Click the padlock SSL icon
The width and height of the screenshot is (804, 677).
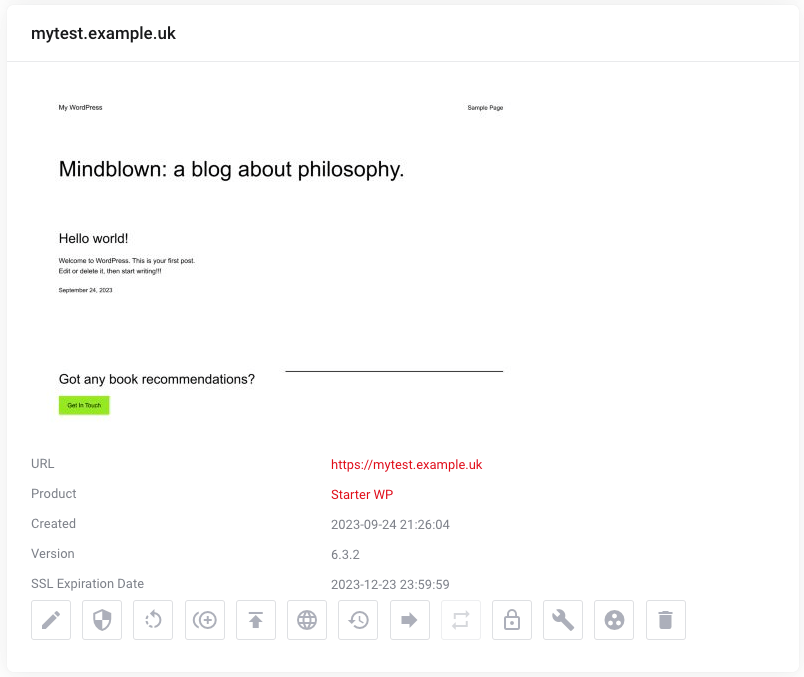(512, 620)
